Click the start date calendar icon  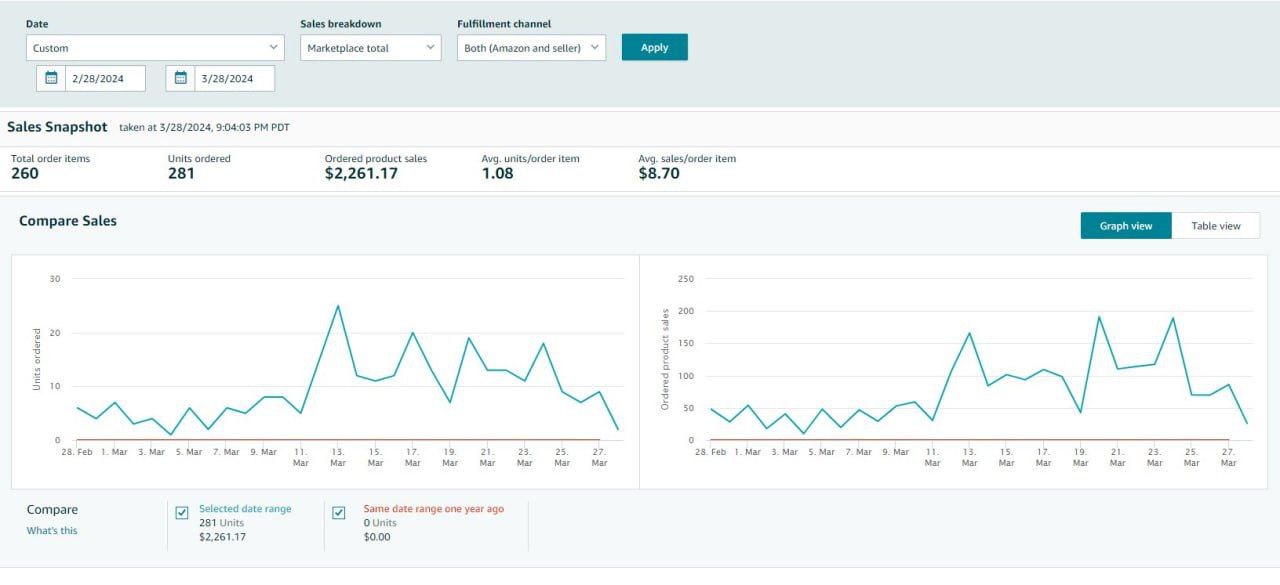tap(51, 78)
